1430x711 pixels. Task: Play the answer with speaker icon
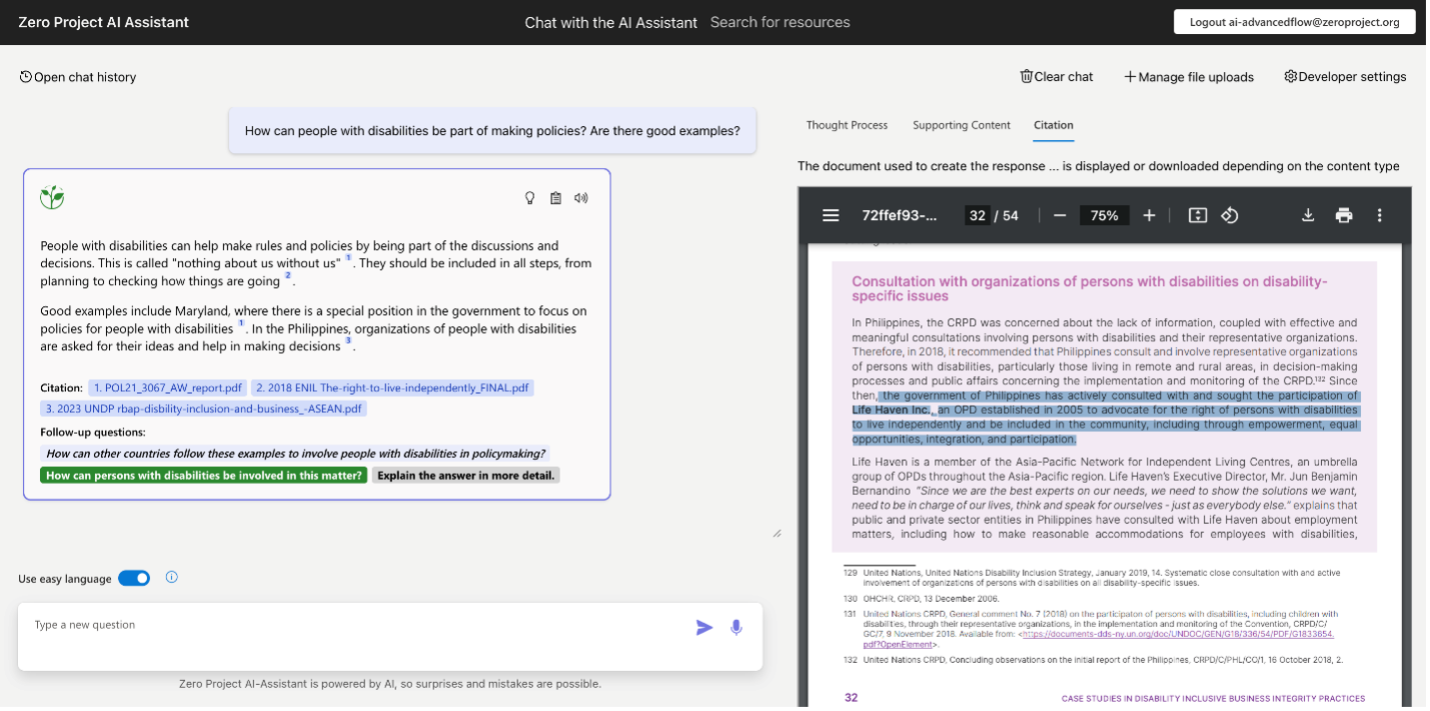581,198
